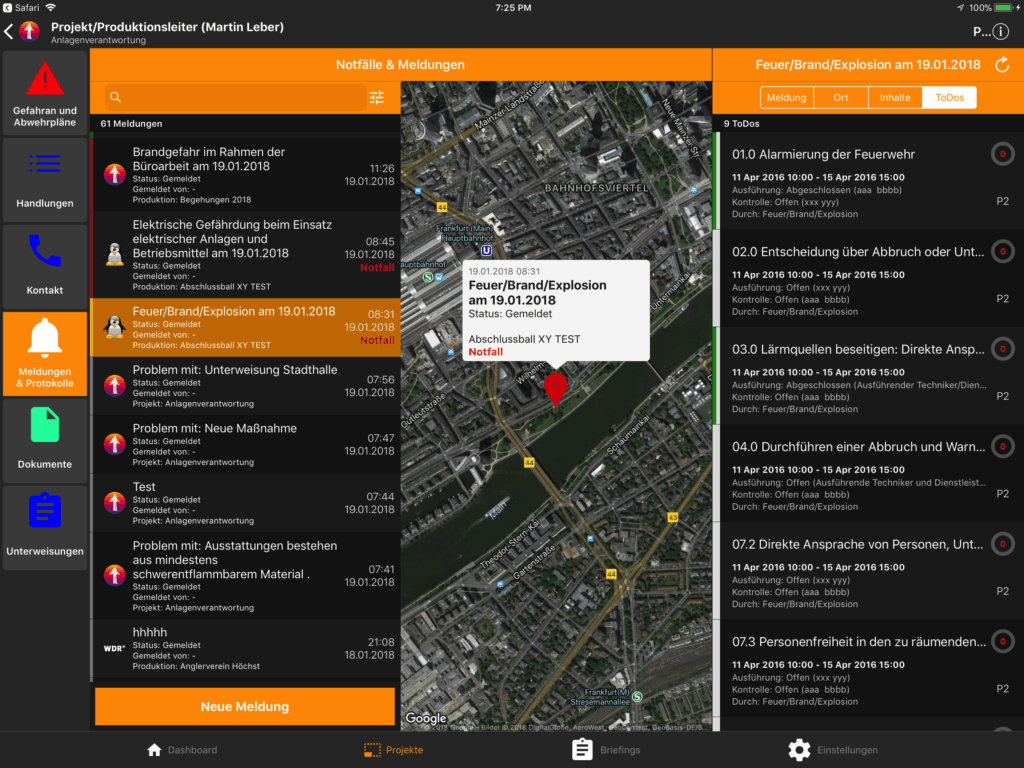
Task: Tap the refresh icon in ToDos header
Action: 1002,65
